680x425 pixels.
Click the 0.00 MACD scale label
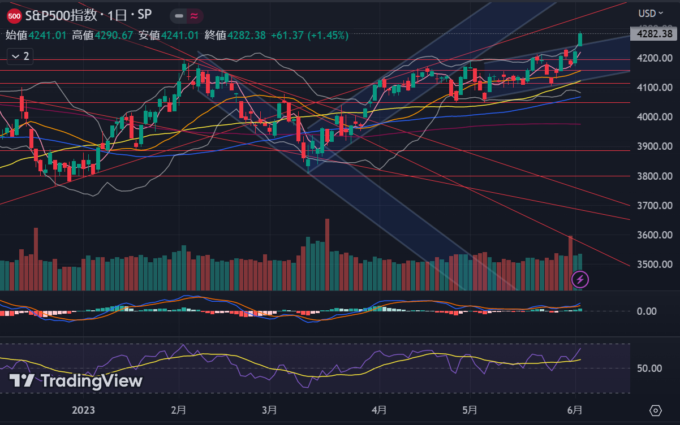647,311
